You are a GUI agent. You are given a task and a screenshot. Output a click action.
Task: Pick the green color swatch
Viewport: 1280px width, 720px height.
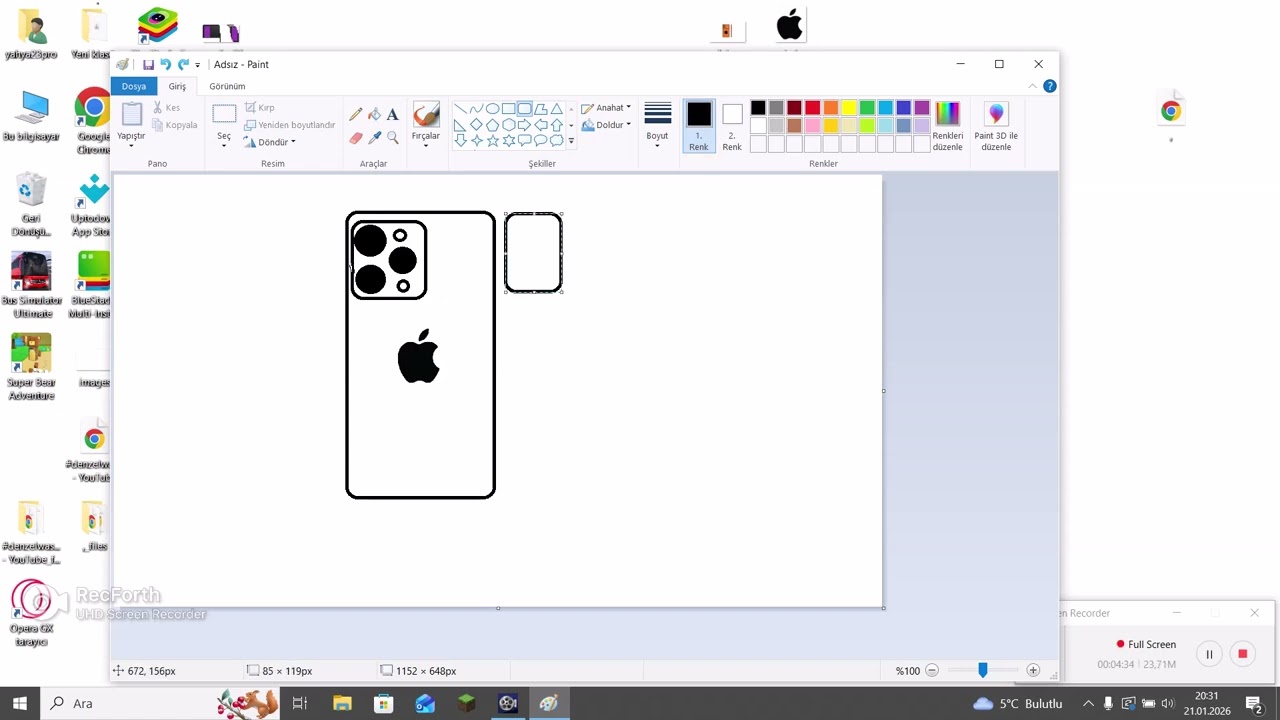point(867,108)
